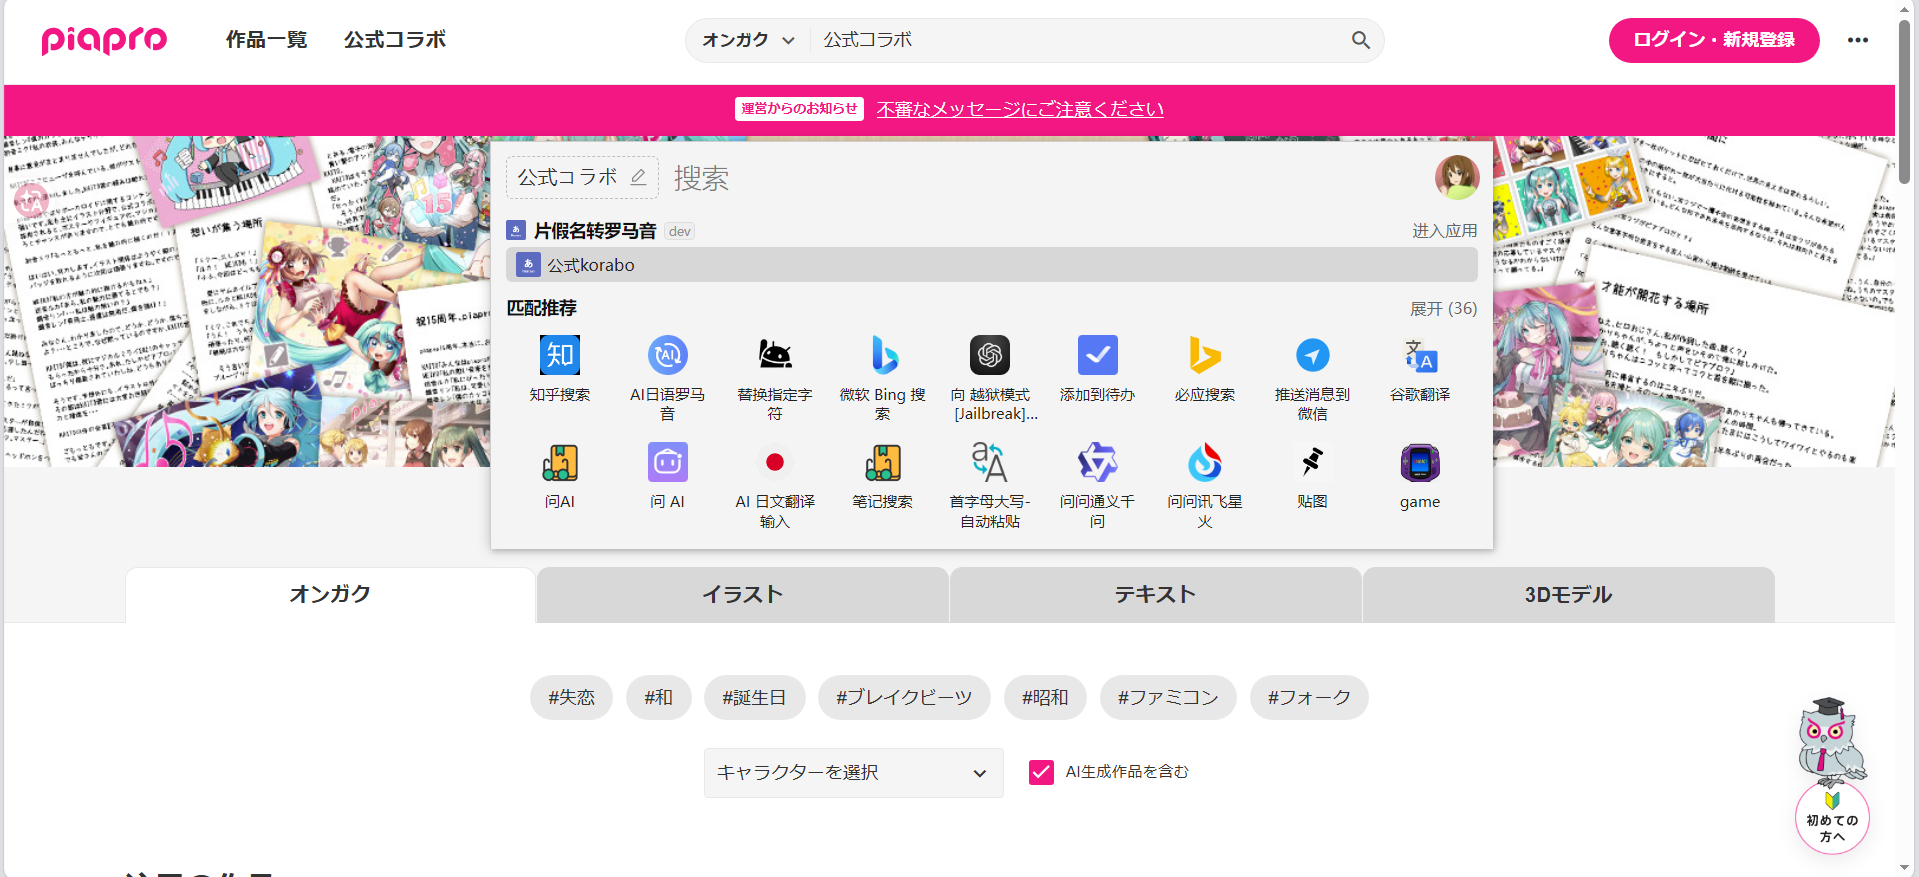Click the ログイン・新規登録 button
This screenshot has width=1919, height=877.
pos(1713,40)
